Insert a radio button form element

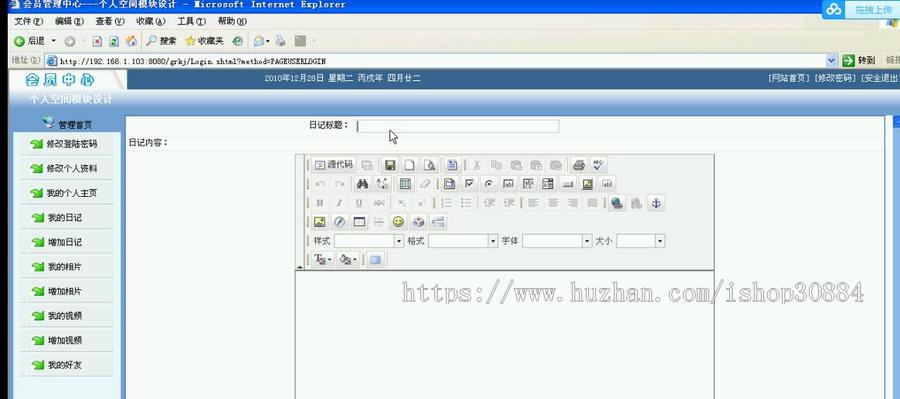(x=489, y=184)
